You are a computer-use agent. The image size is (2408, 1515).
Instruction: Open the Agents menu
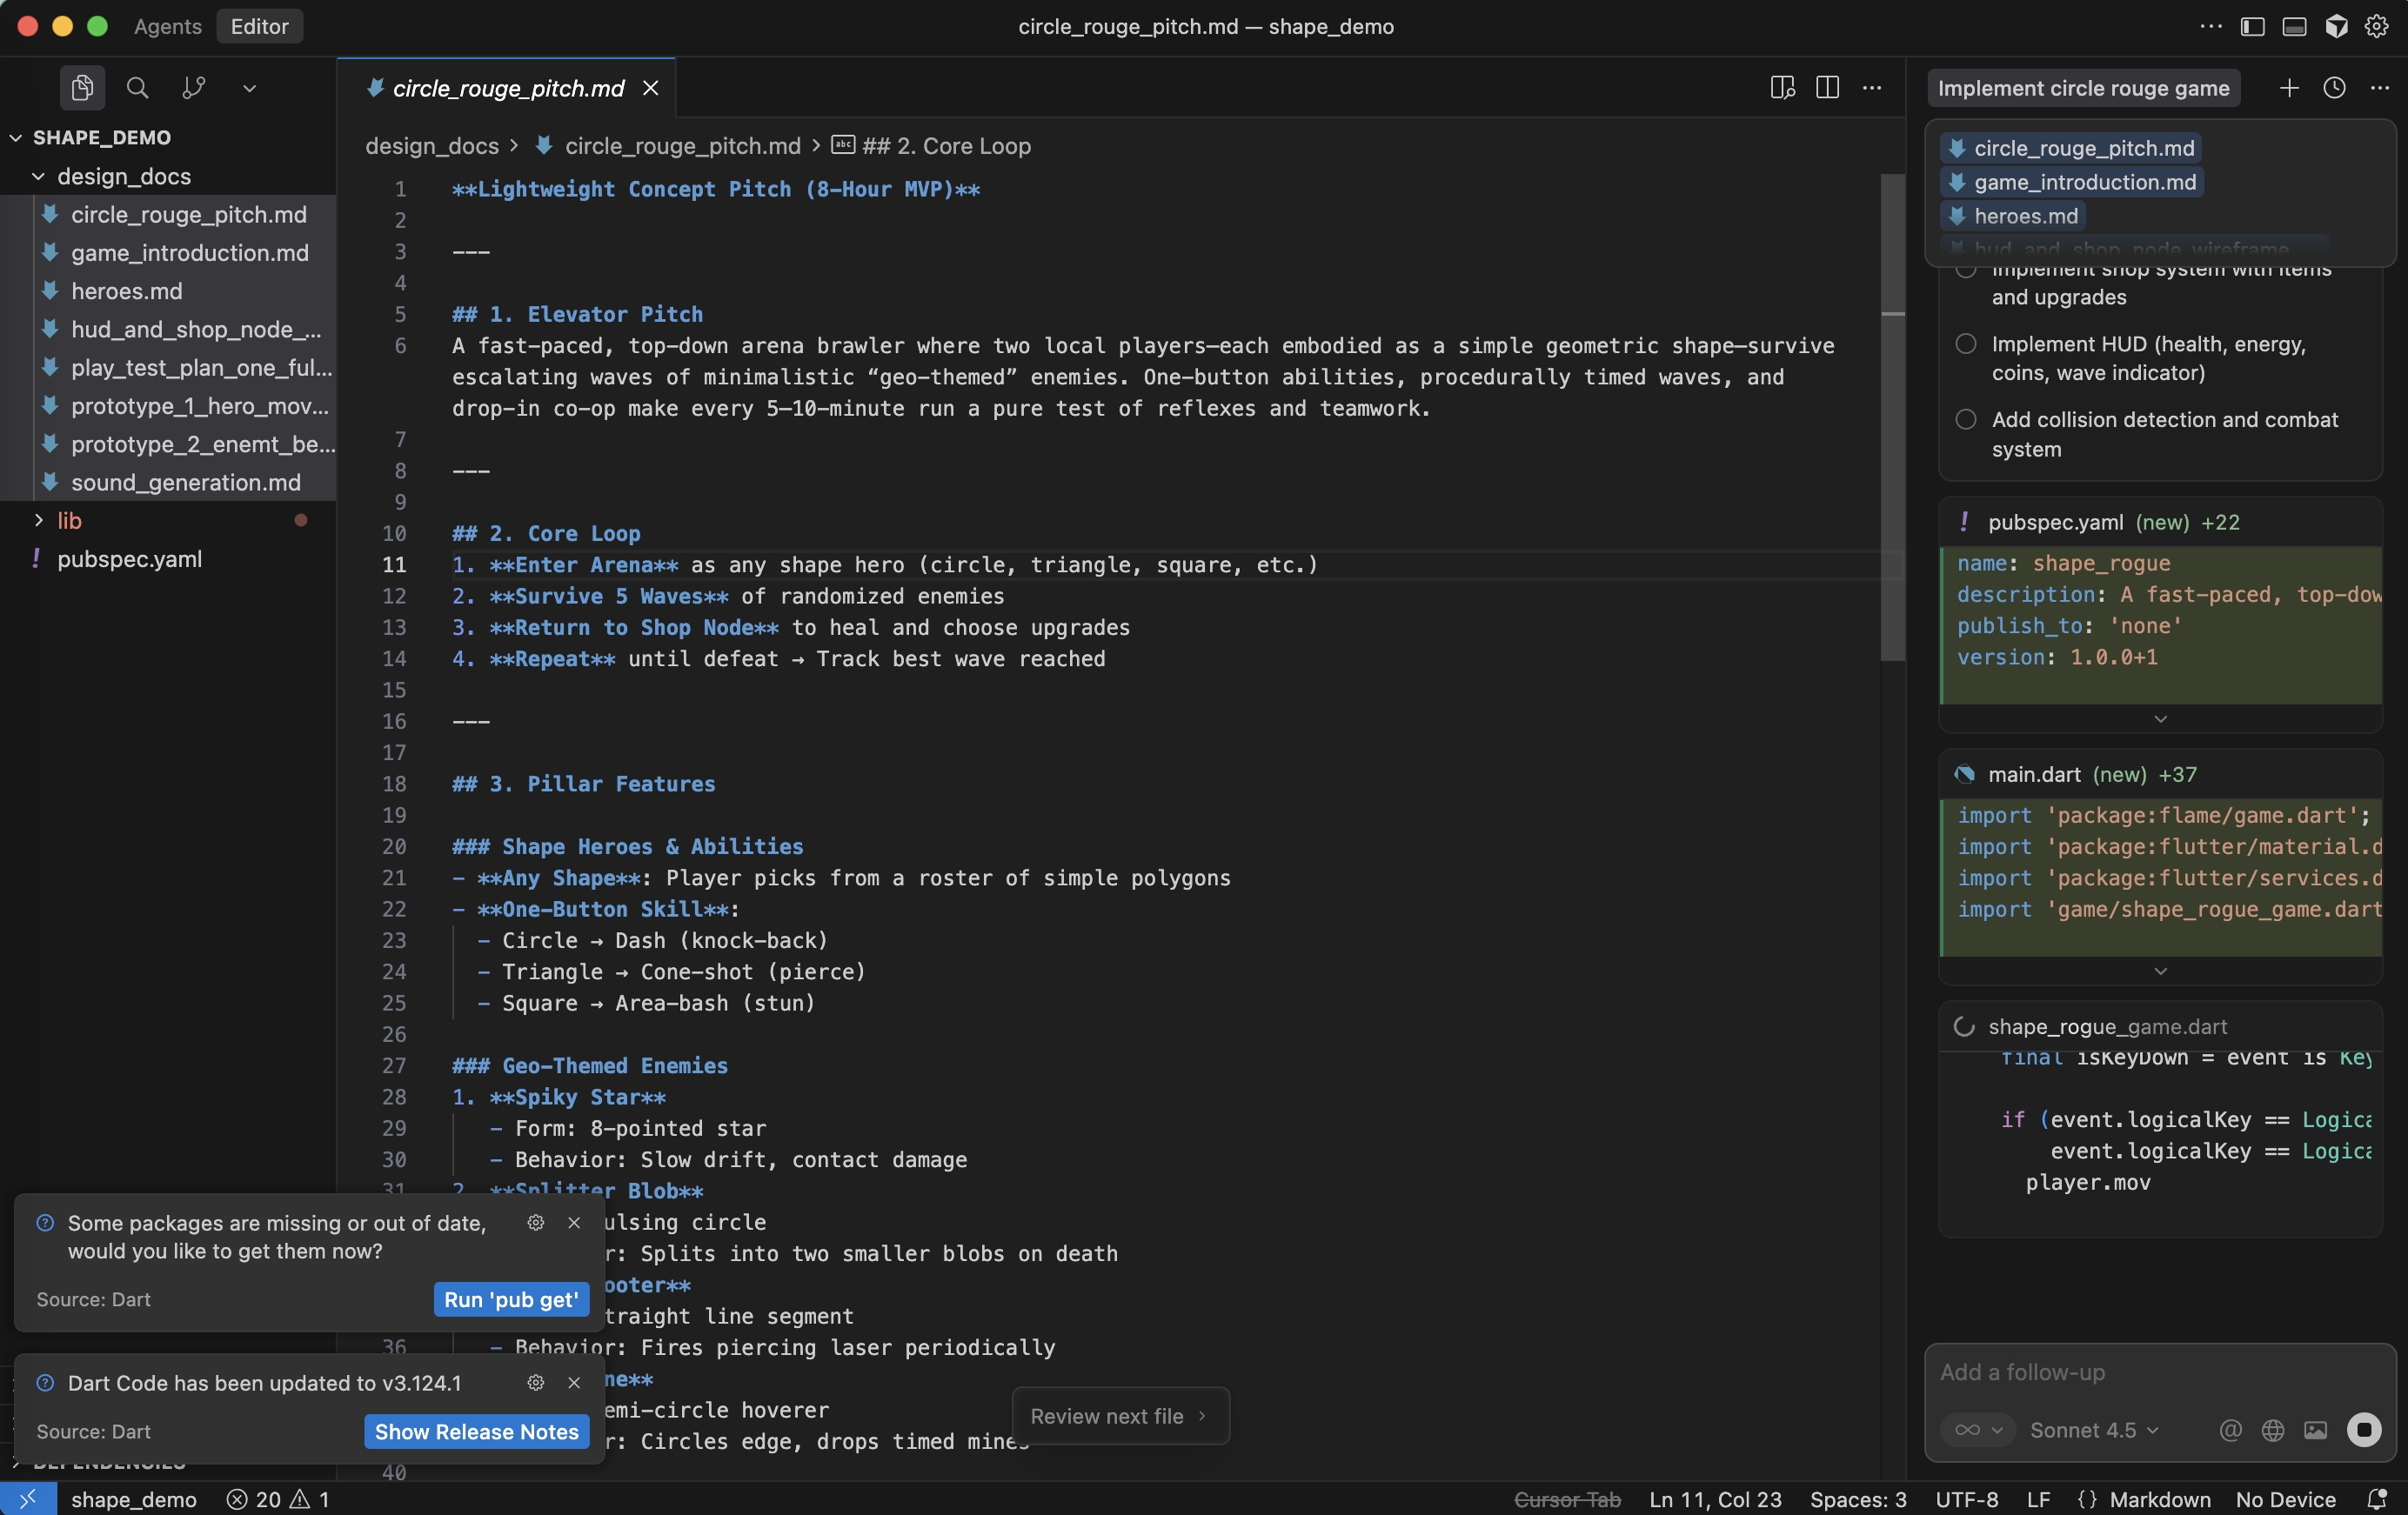click(166, 27)
